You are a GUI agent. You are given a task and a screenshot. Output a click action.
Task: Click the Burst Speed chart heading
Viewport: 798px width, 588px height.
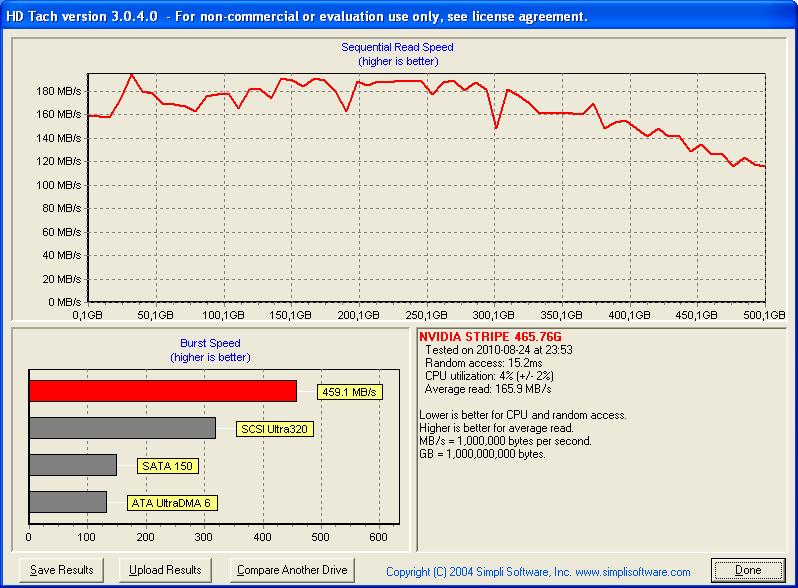point(210,343)
